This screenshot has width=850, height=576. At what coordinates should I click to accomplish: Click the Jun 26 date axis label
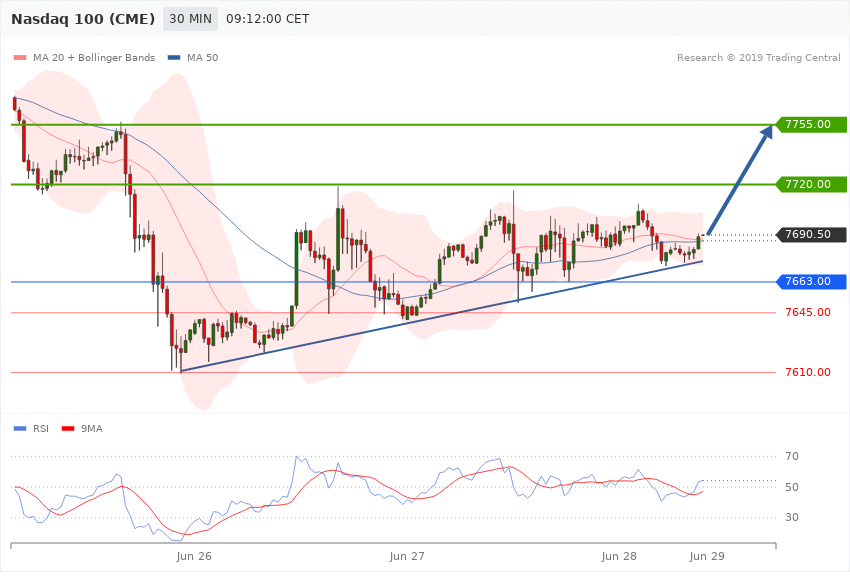[194, 556]
